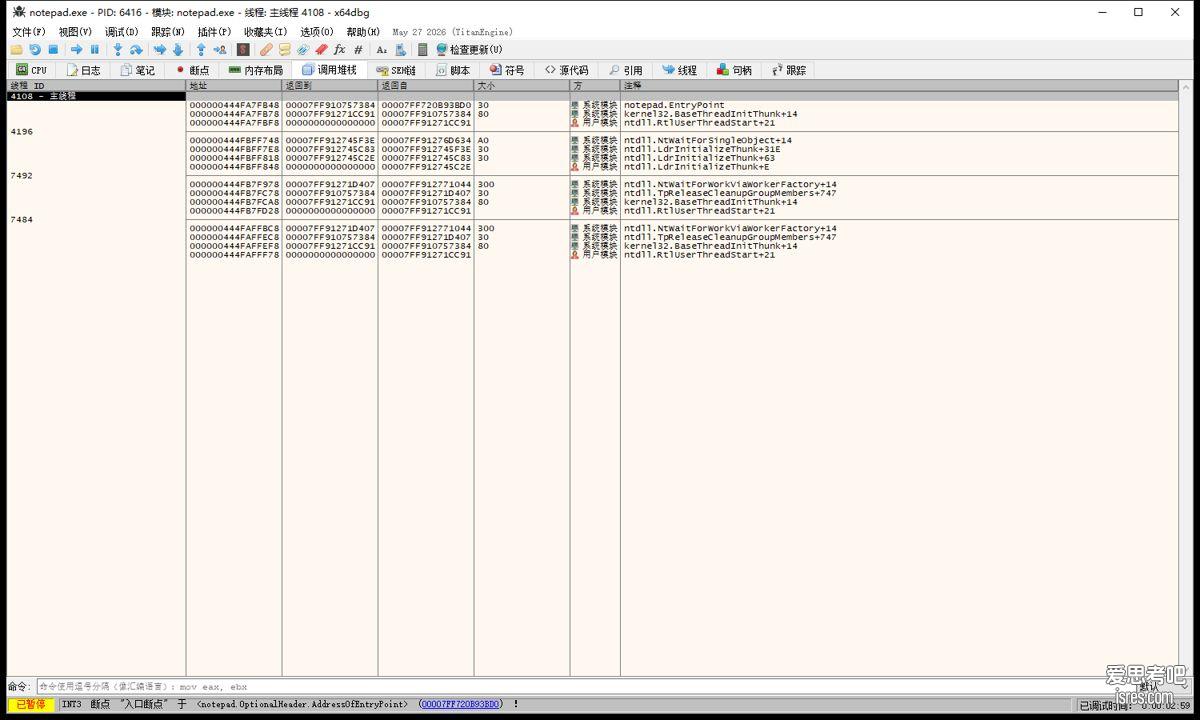
Task: Switch to the 笔记 notes tab
Action: (x=137, y=70)
